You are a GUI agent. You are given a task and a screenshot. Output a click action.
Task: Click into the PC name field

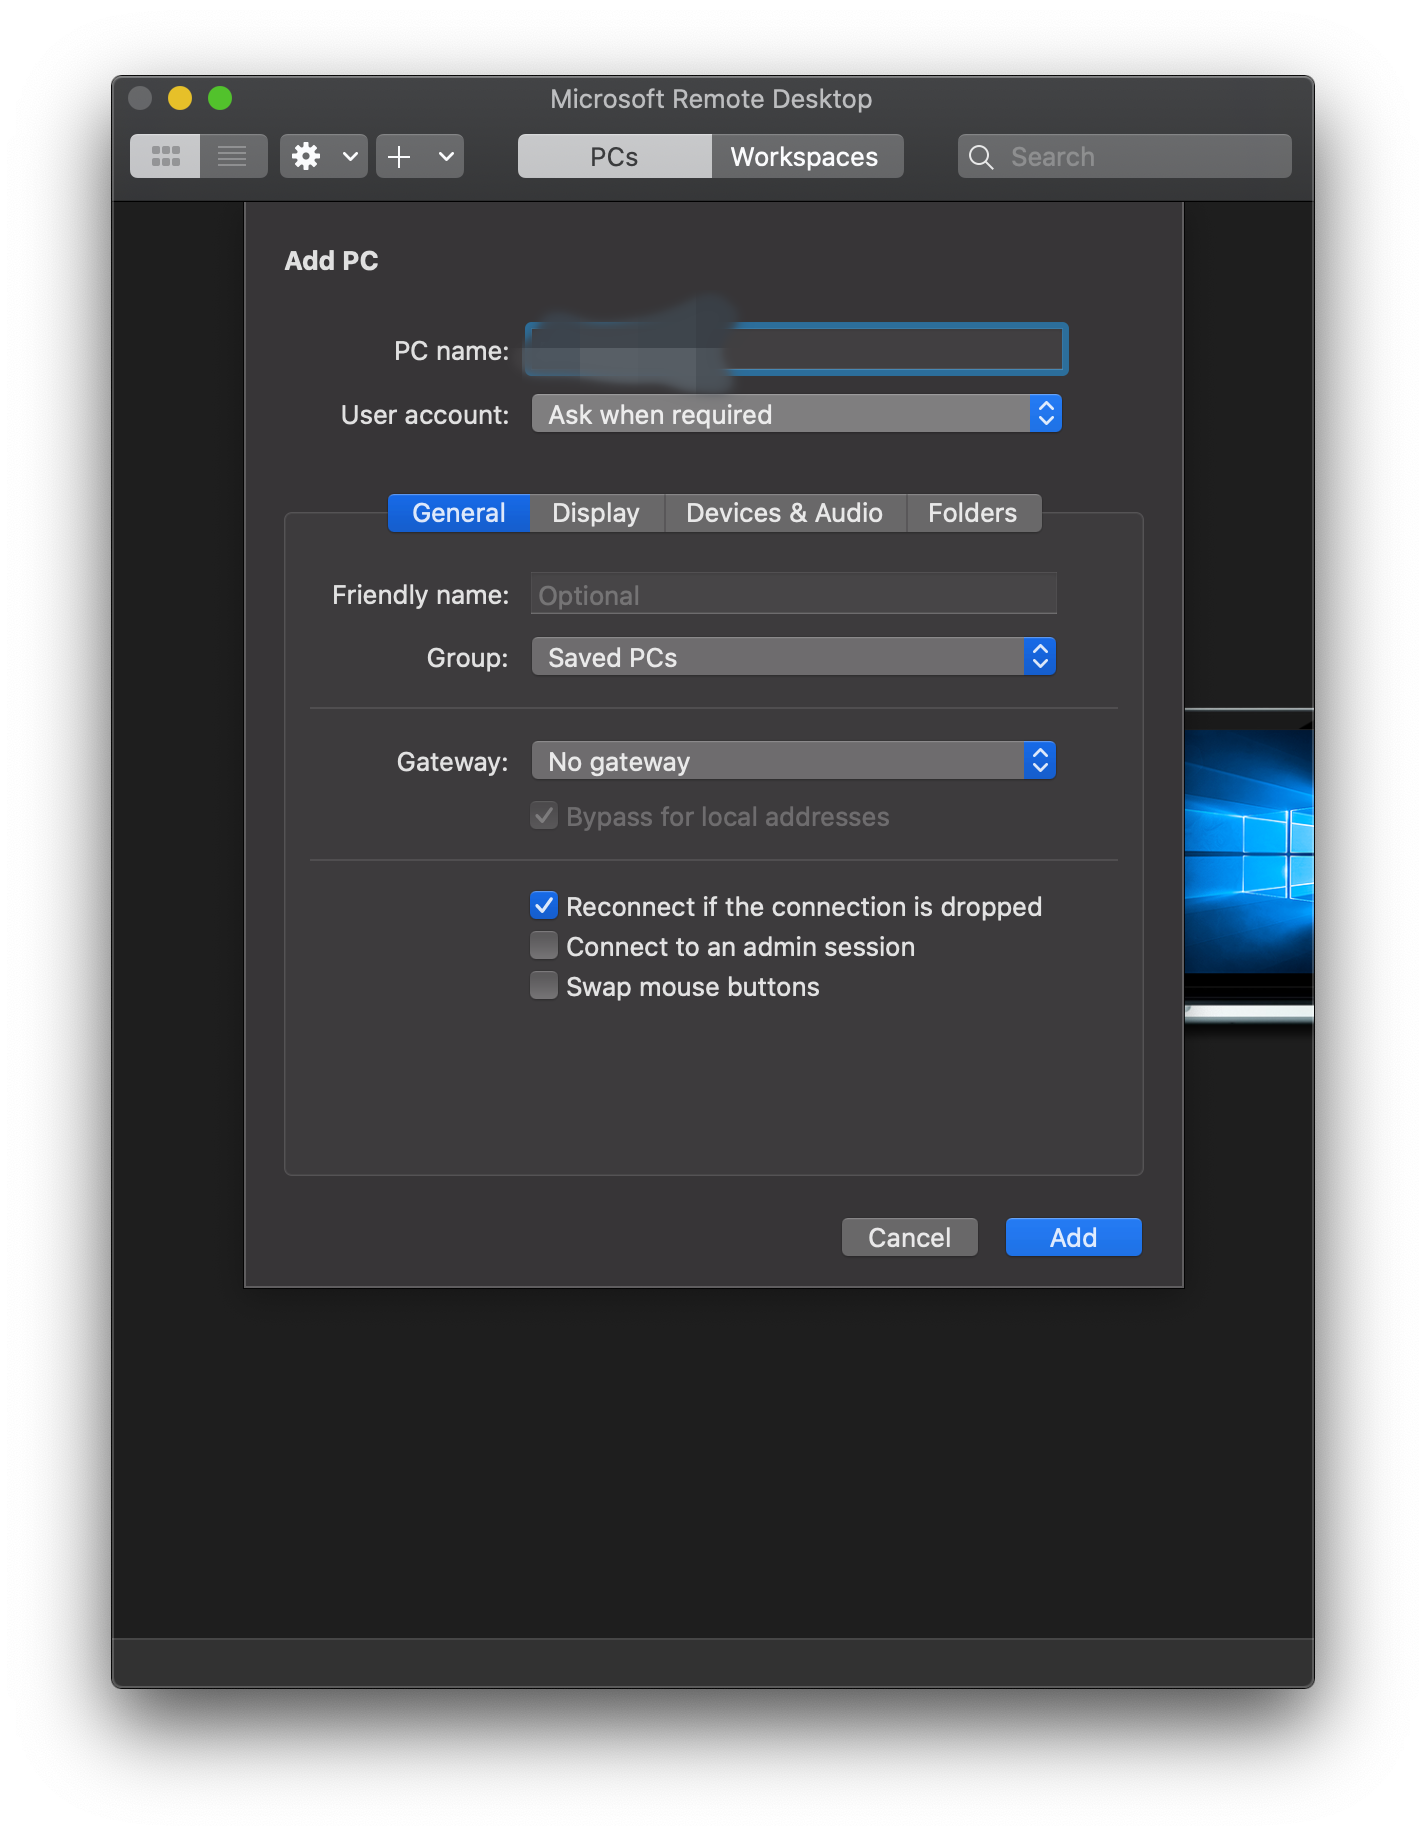[x=796, y=349]
